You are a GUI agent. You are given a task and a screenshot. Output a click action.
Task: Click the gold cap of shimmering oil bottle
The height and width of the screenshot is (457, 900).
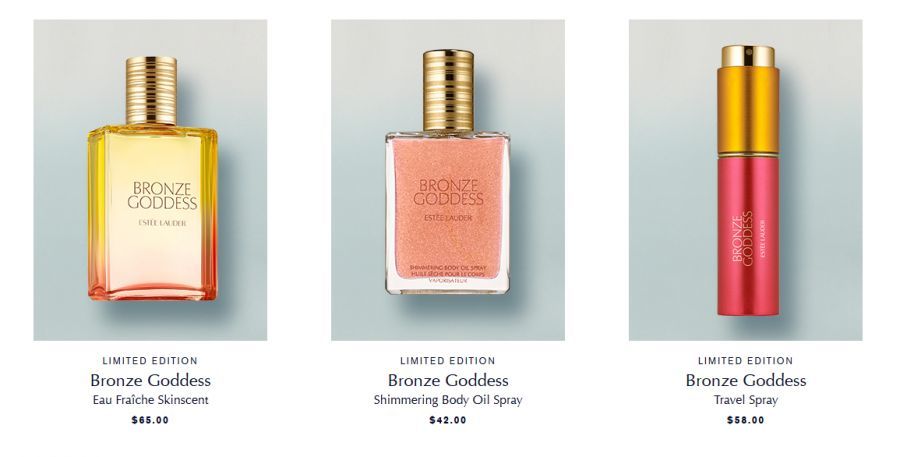pyautogui.click(x=448, y=91)
